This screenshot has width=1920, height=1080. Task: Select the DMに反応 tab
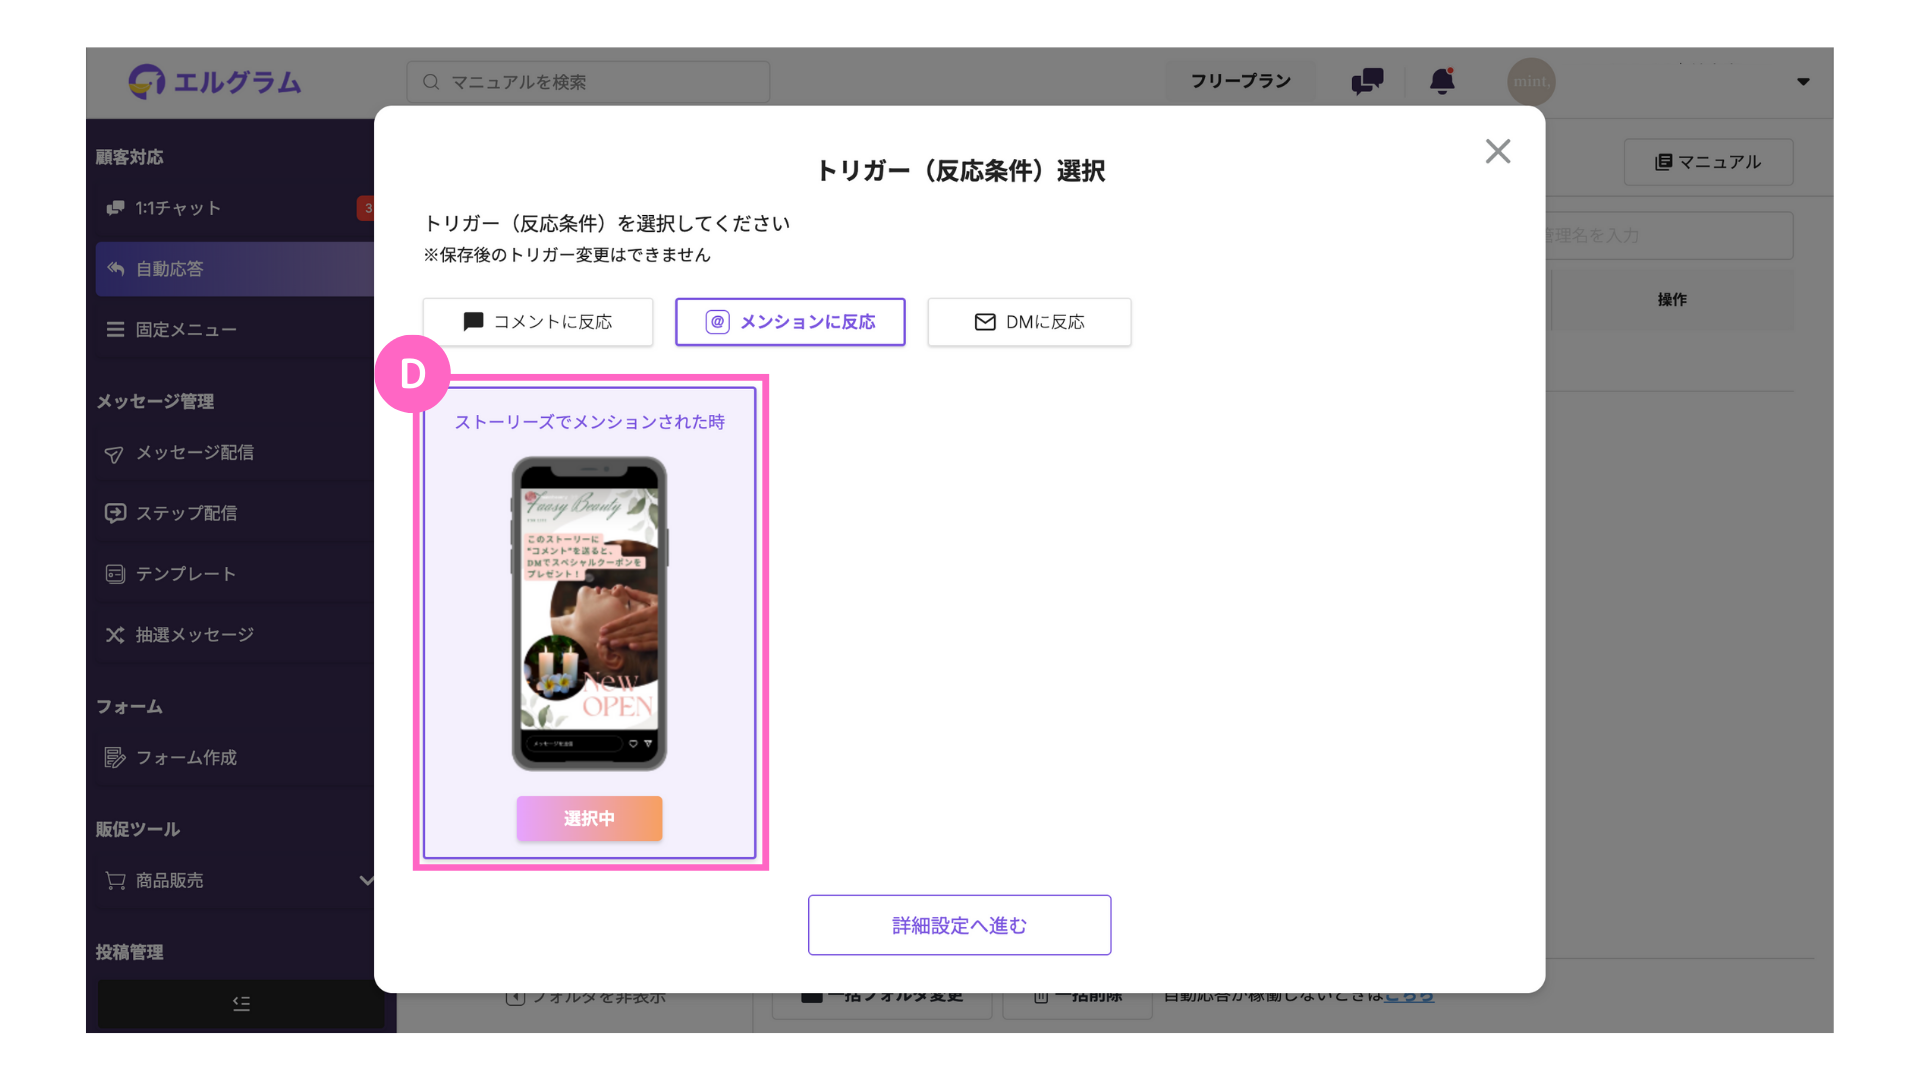coord(1029,322)
